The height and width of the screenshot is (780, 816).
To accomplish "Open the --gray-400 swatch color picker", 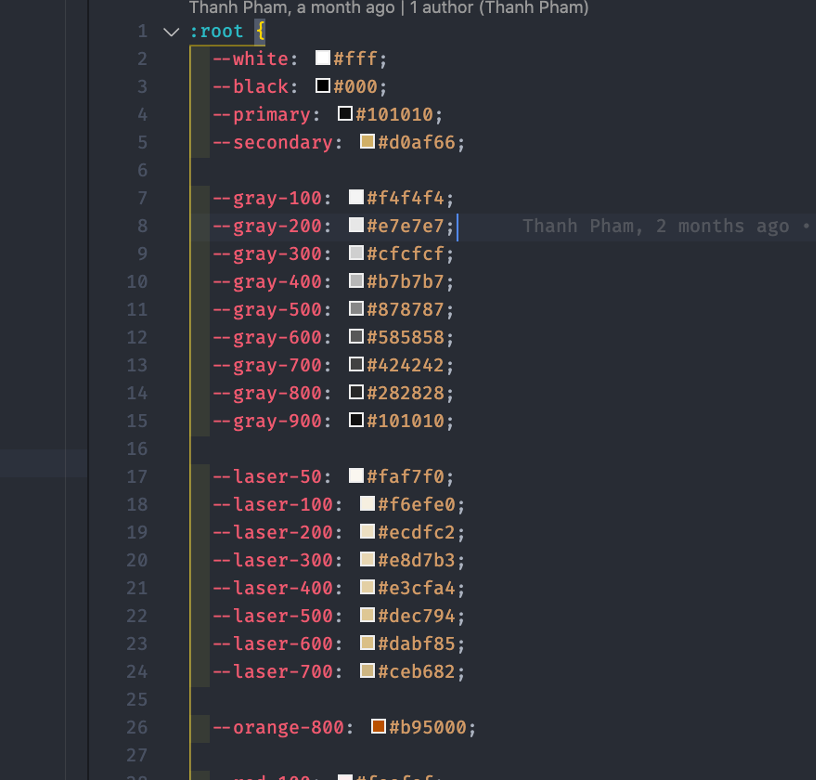I will pyautogui.click(x=356, y=280).
